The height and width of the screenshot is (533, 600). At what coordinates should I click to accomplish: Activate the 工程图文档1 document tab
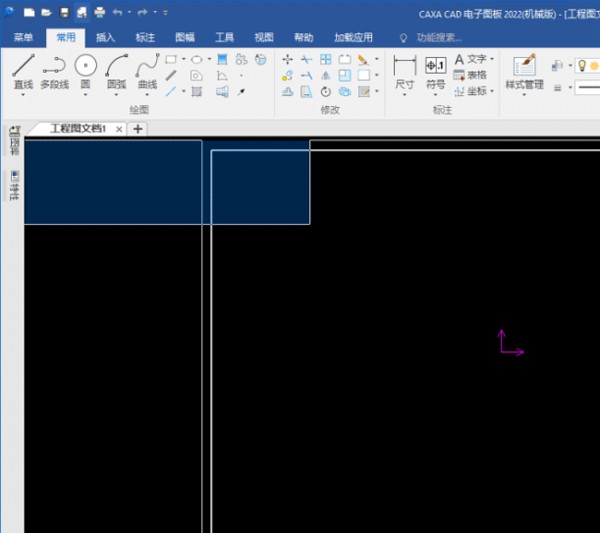(x=78, y=129)
